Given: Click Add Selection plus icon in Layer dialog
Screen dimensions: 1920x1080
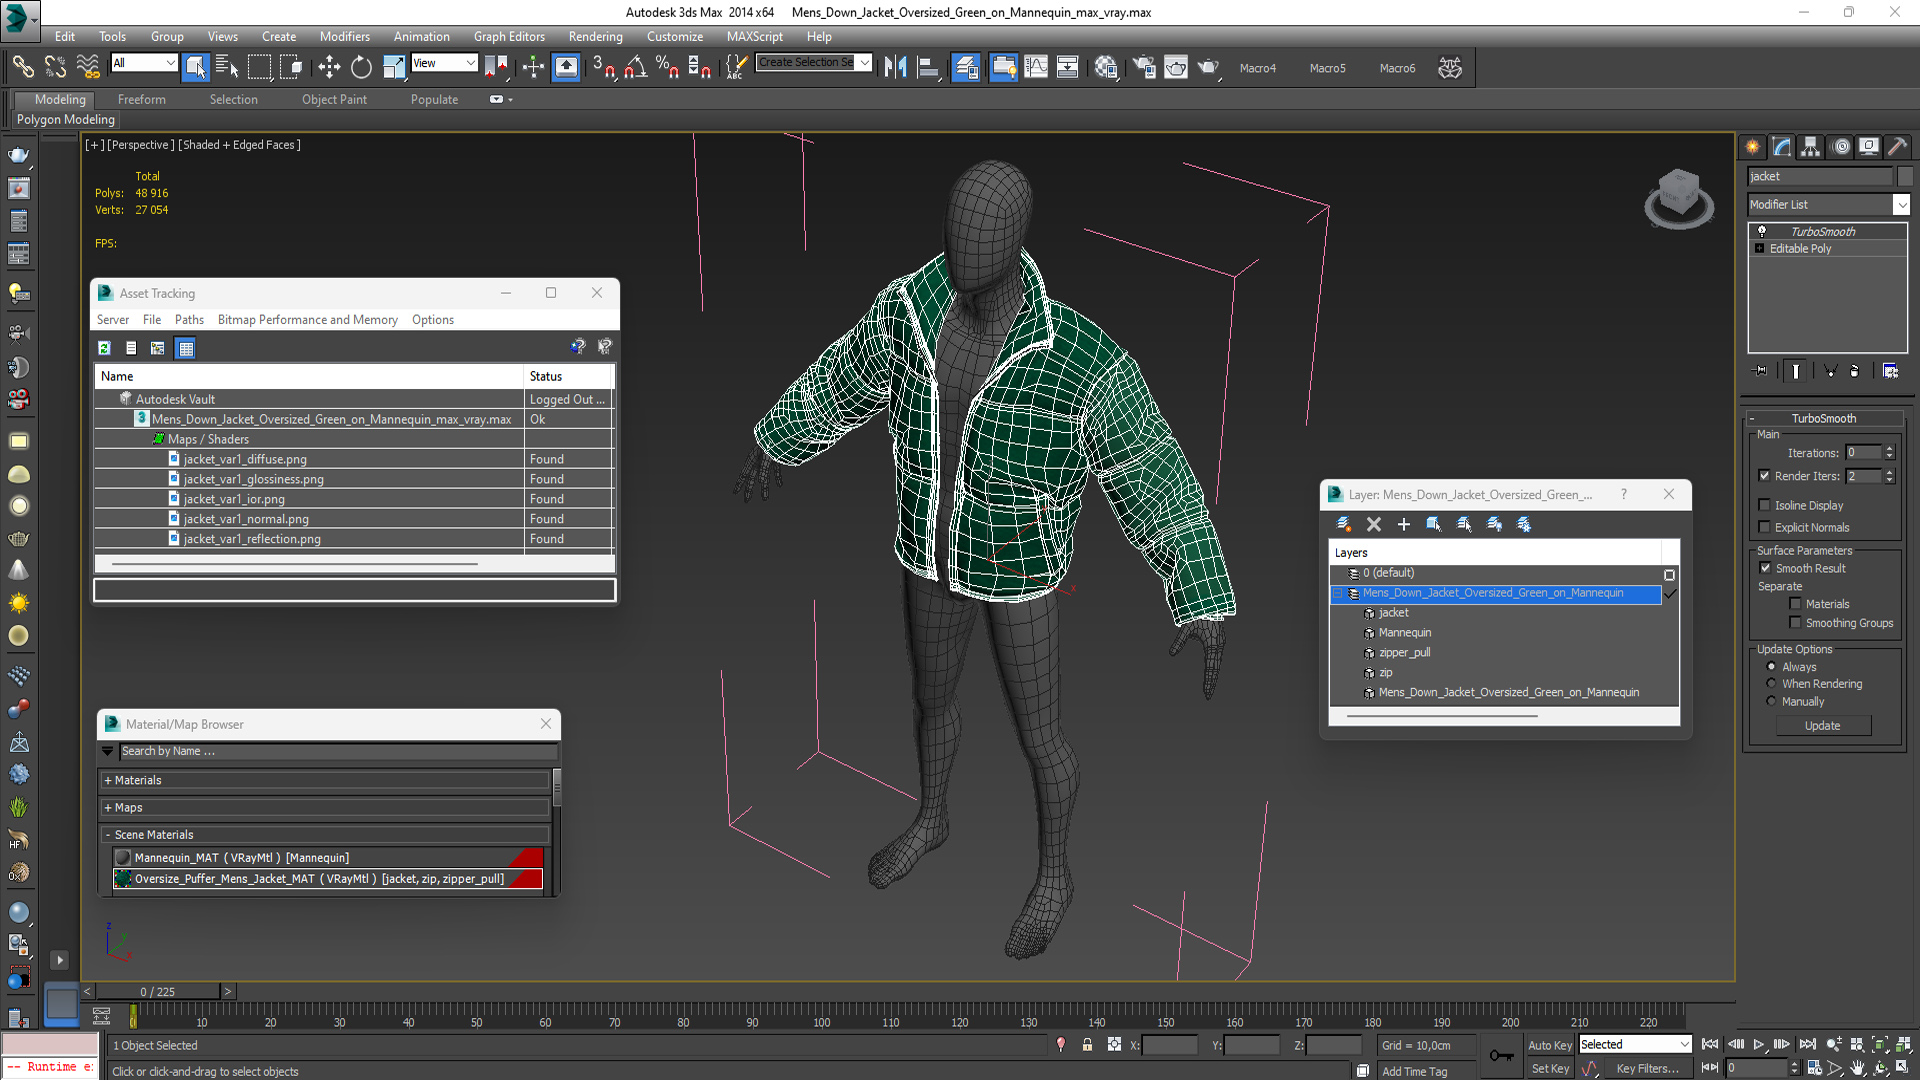Looking at the screenshot, I should click(1404, 524).
